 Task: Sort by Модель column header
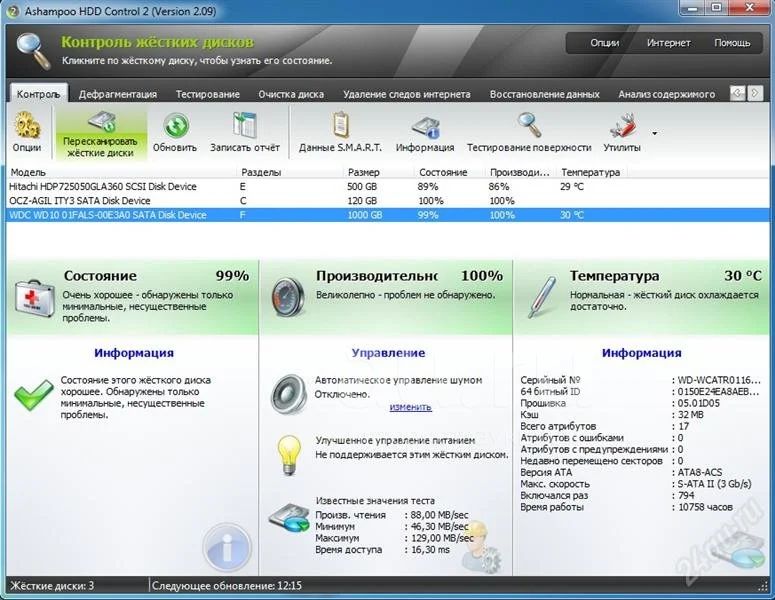[28, 172]
